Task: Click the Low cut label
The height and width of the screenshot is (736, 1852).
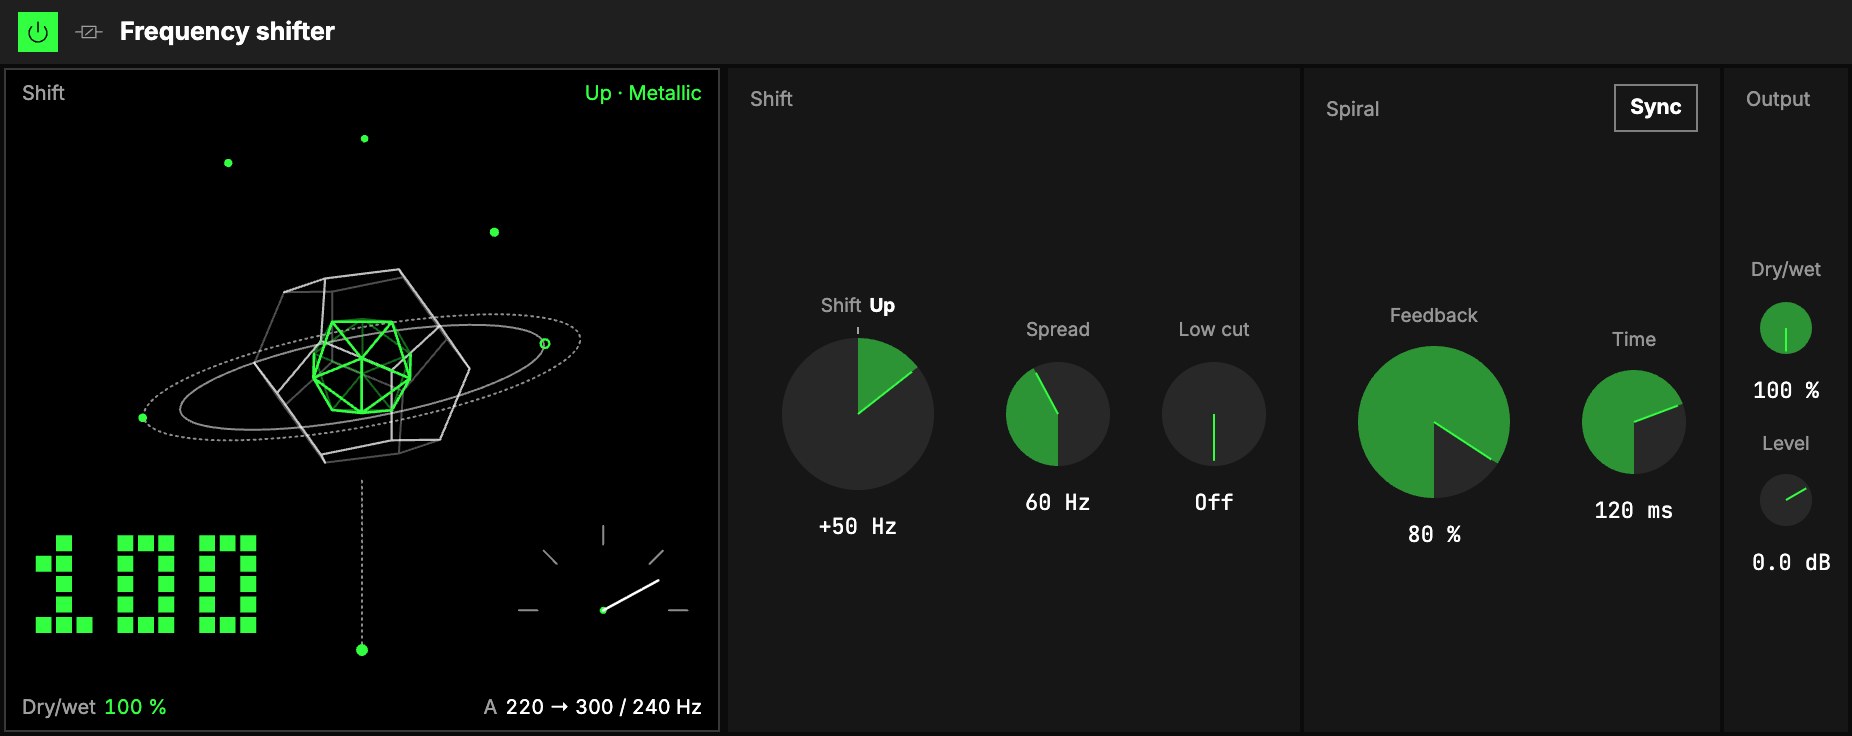Action: (x=1214, y=329)
